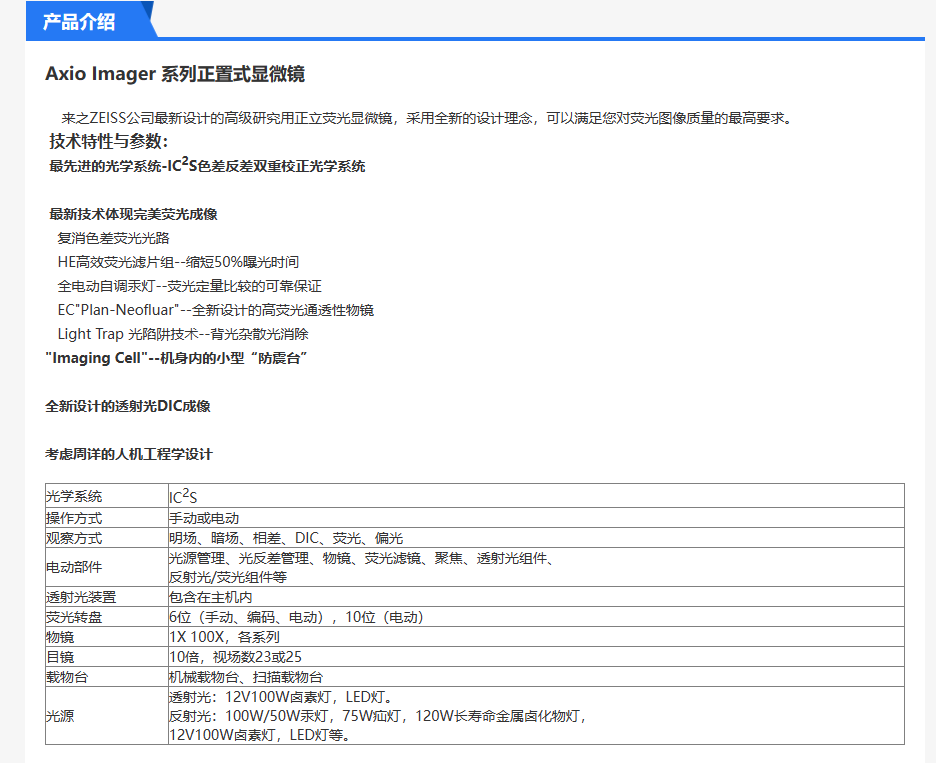Click the line about HE高效荧光滤片组
This screenshot has height=763, width=936.
(x=178, y=262)
